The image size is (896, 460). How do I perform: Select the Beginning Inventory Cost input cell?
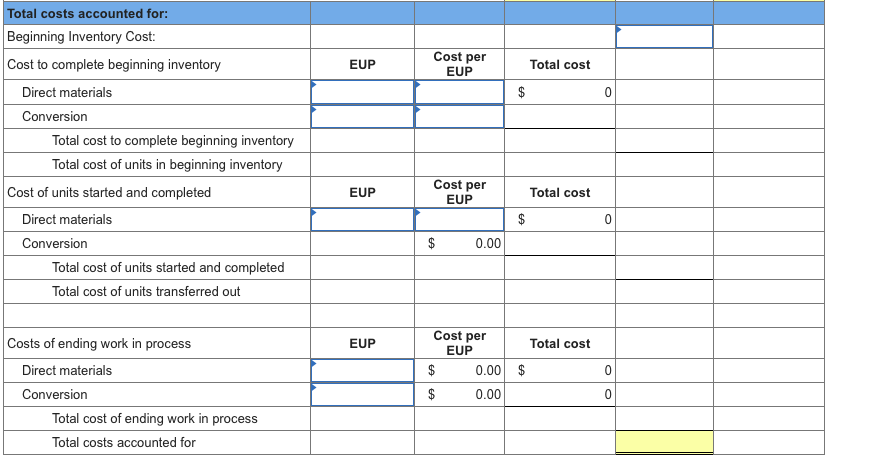tap(664, 37)
